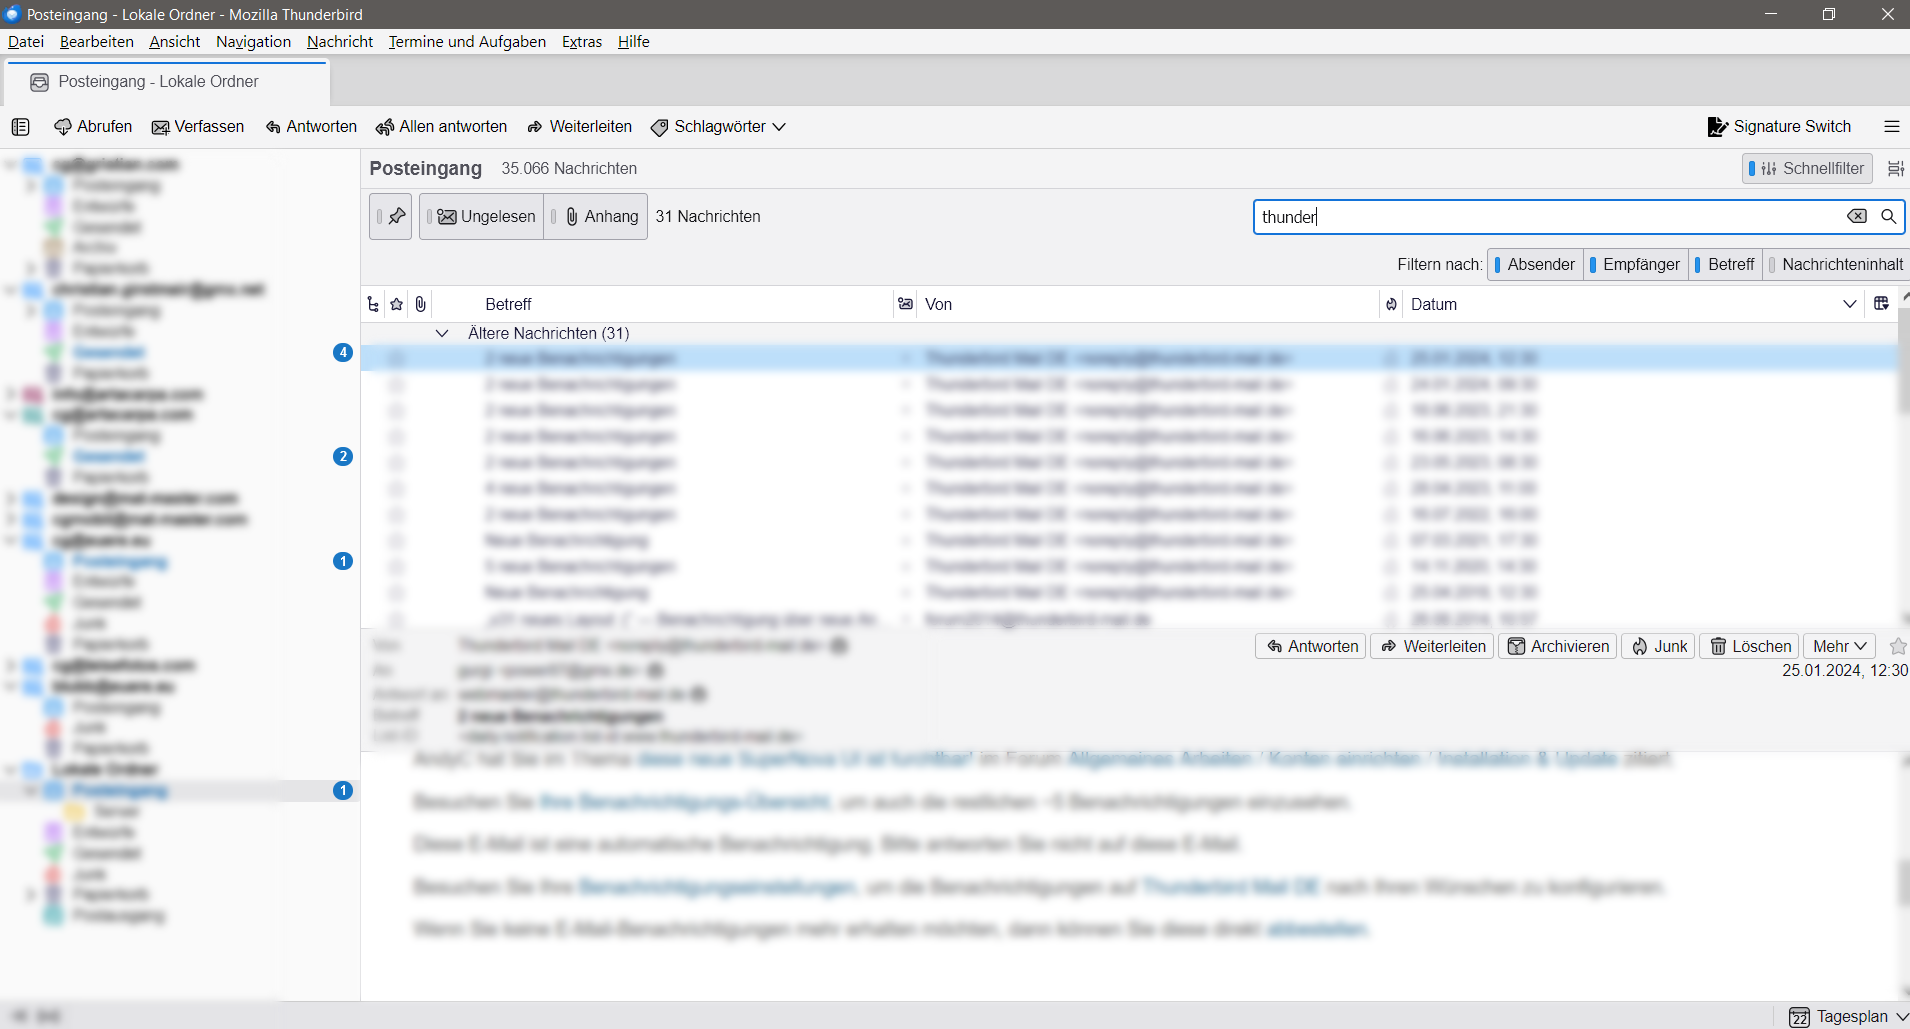This screenshot has height=1029, width=1910.
Task: Open the Mehr dropdown
Action: pyautogui.click(x=1839, y=647)
